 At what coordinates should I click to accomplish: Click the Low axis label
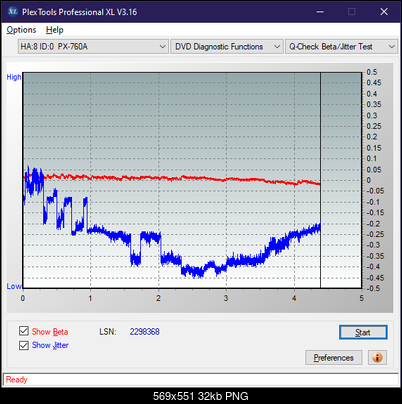point(14,286)
